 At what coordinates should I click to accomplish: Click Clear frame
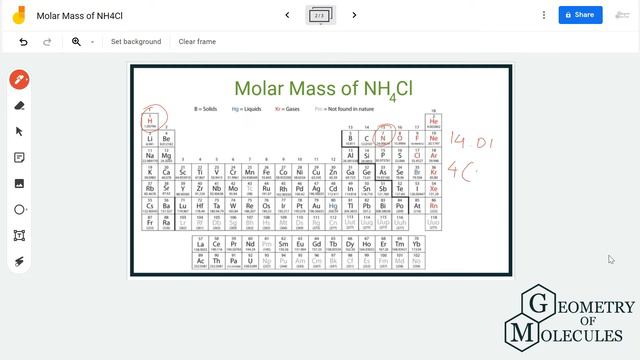tap(197, 42)
